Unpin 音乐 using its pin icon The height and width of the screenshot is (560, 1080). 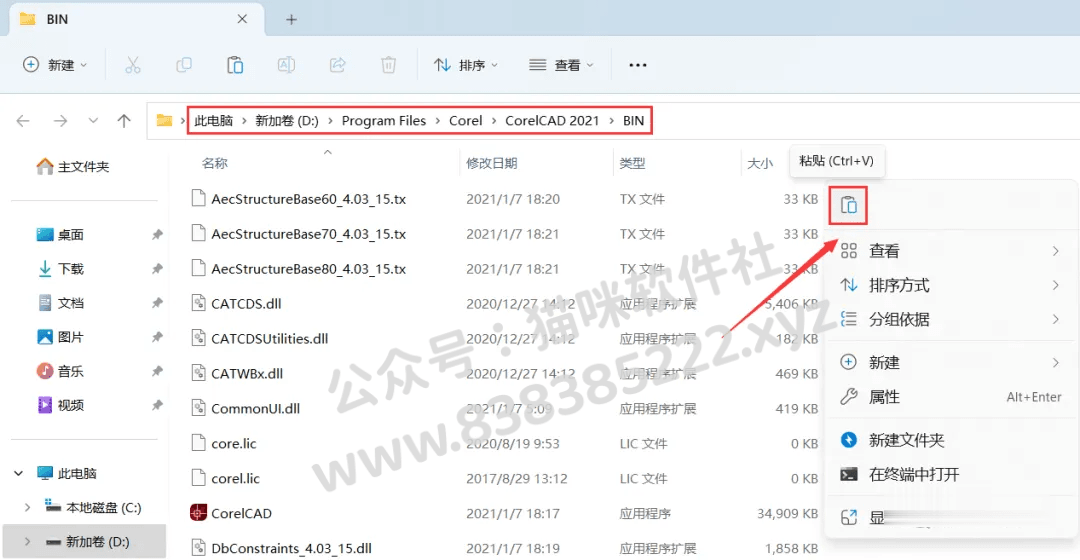click(x=157, y=371)
